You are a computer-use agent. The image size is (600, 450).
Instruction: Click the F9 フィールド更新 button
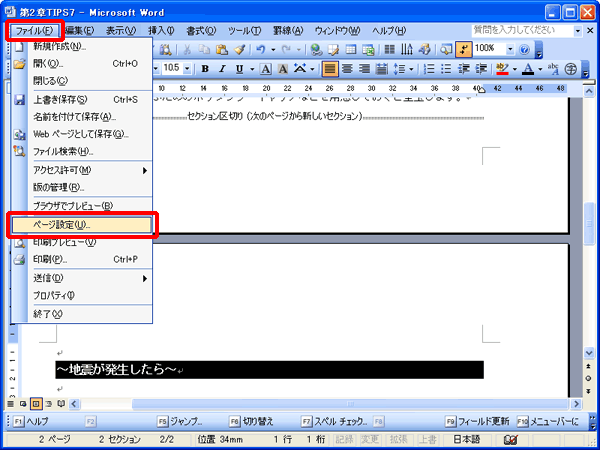[478, 422]
